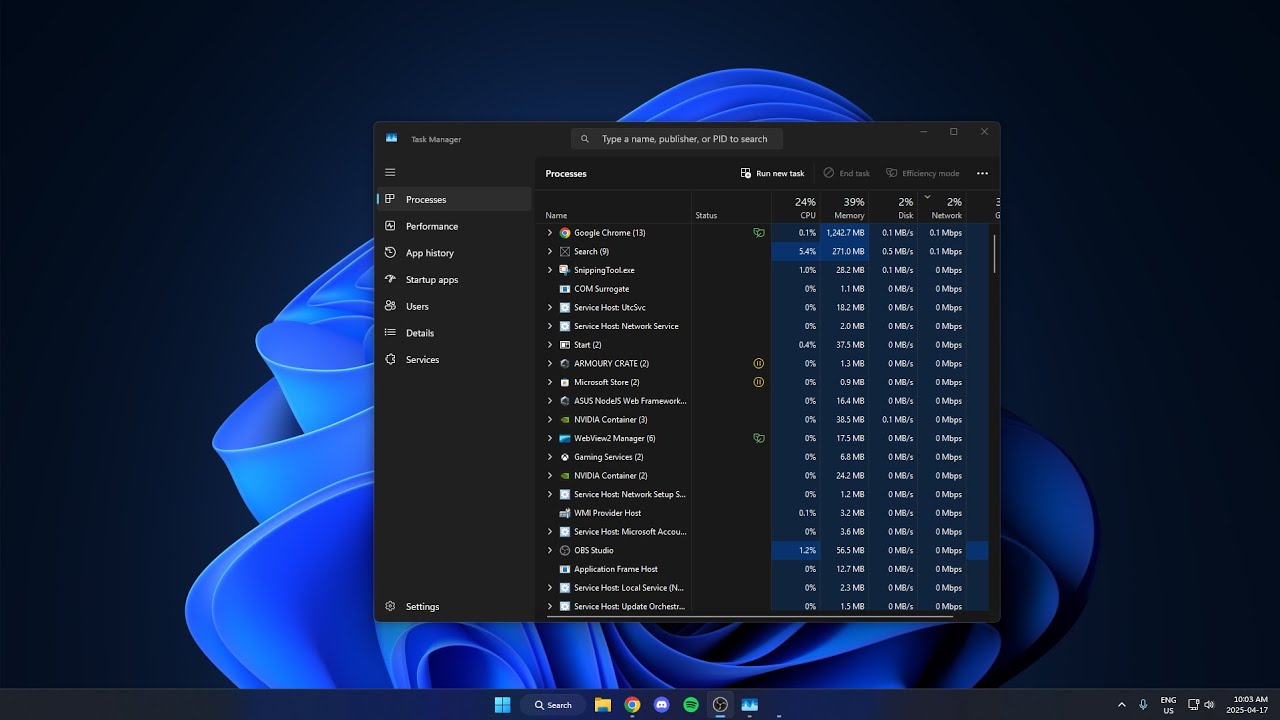Switch to the Performance page
This screenshot has height=720, width=1280.
[454, 226]
